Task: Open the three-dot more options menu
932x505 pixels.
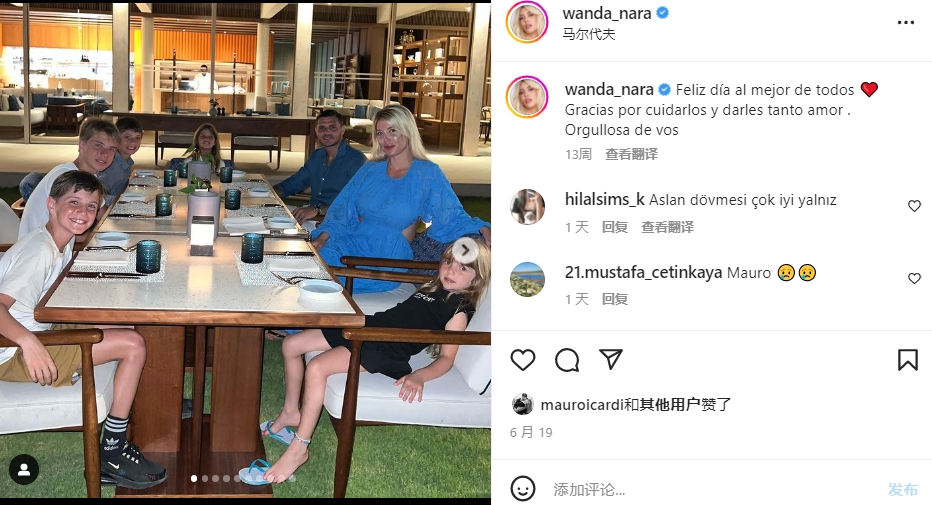Action: pyautogui.click(x=906, y=23)
